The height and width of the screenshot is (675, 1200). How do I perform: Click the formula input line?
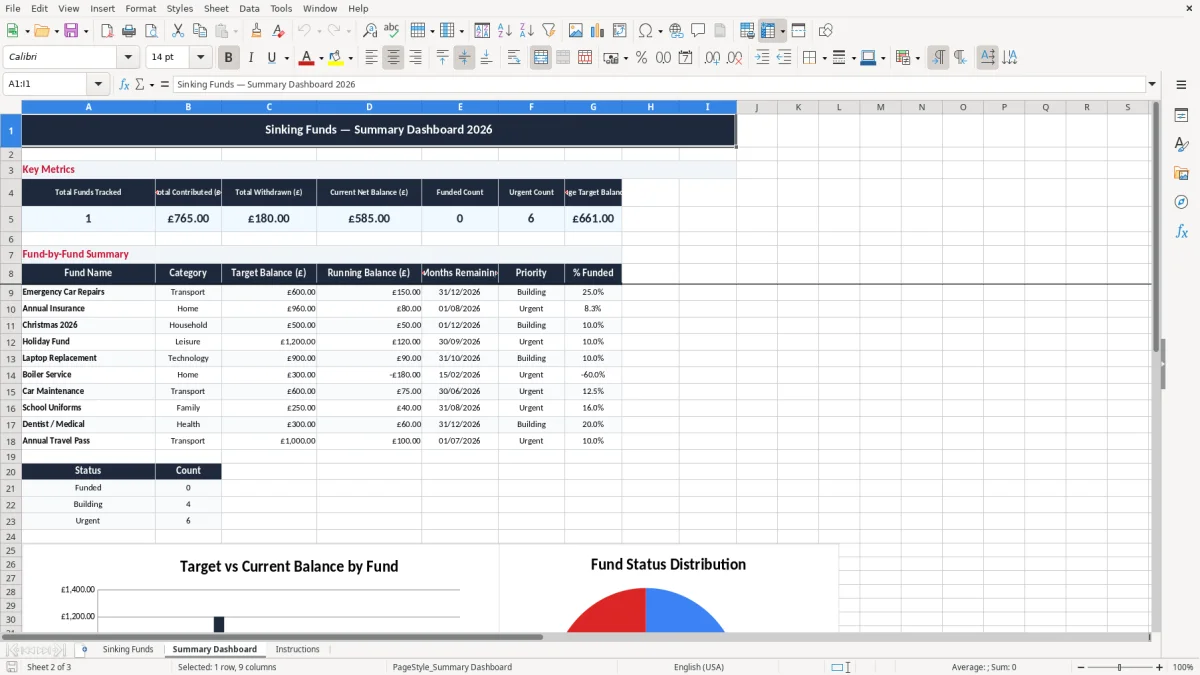[659, 85]
